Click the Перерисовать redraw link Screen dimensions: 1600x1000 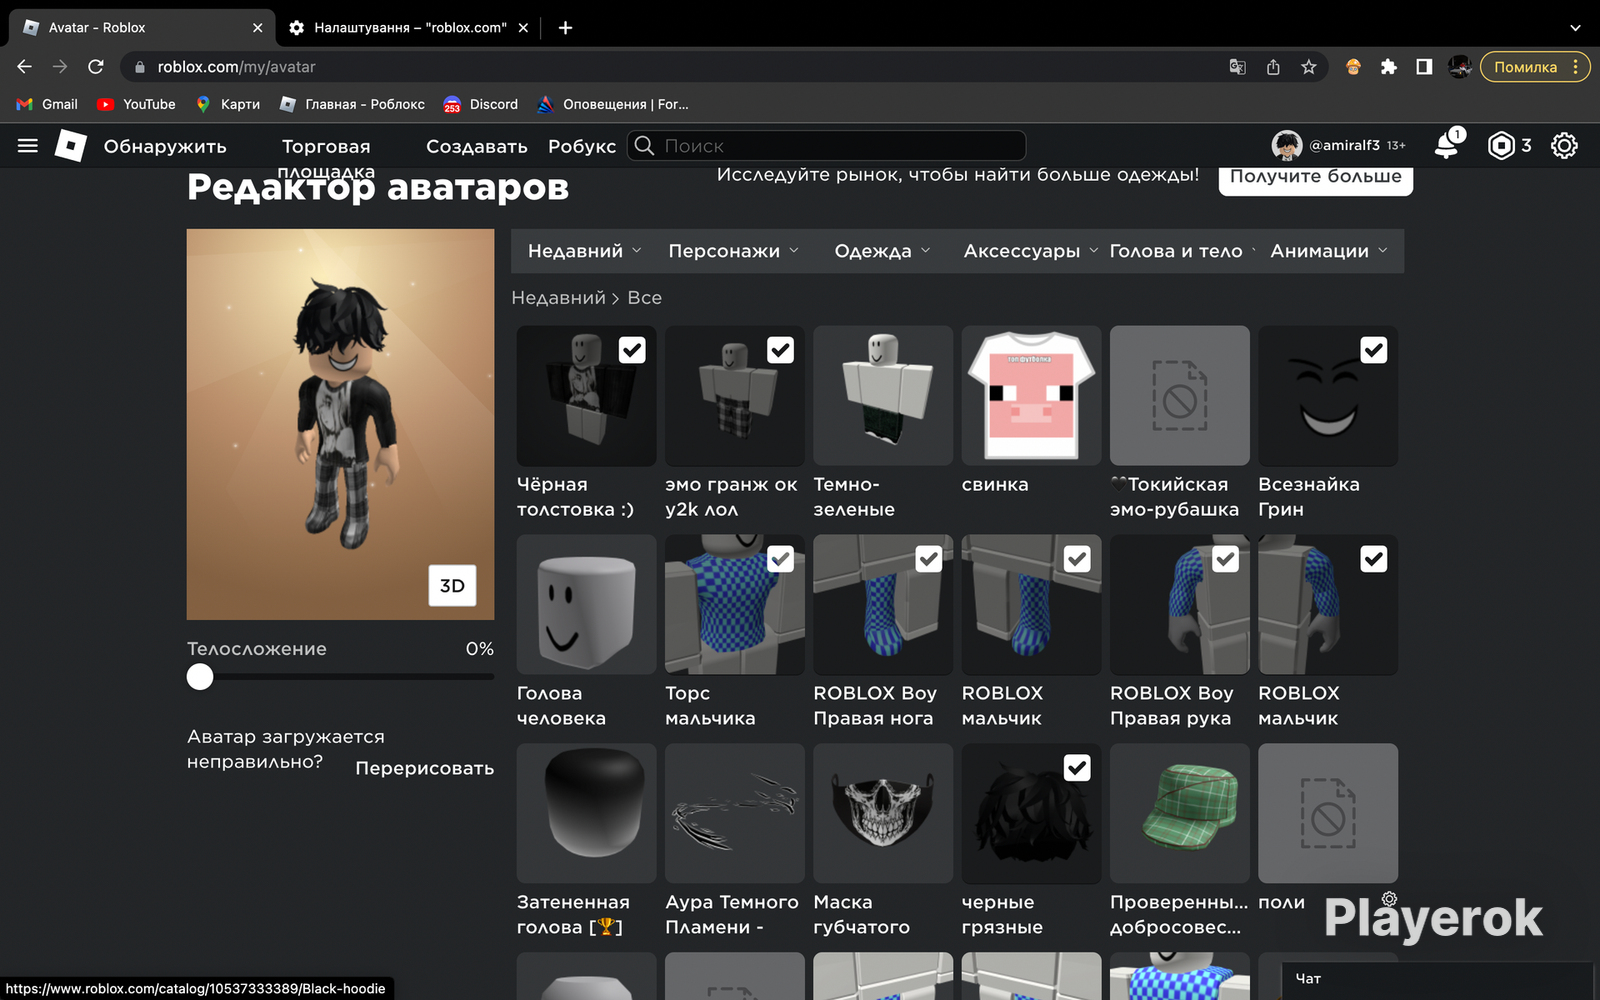[x=425, y=768]
